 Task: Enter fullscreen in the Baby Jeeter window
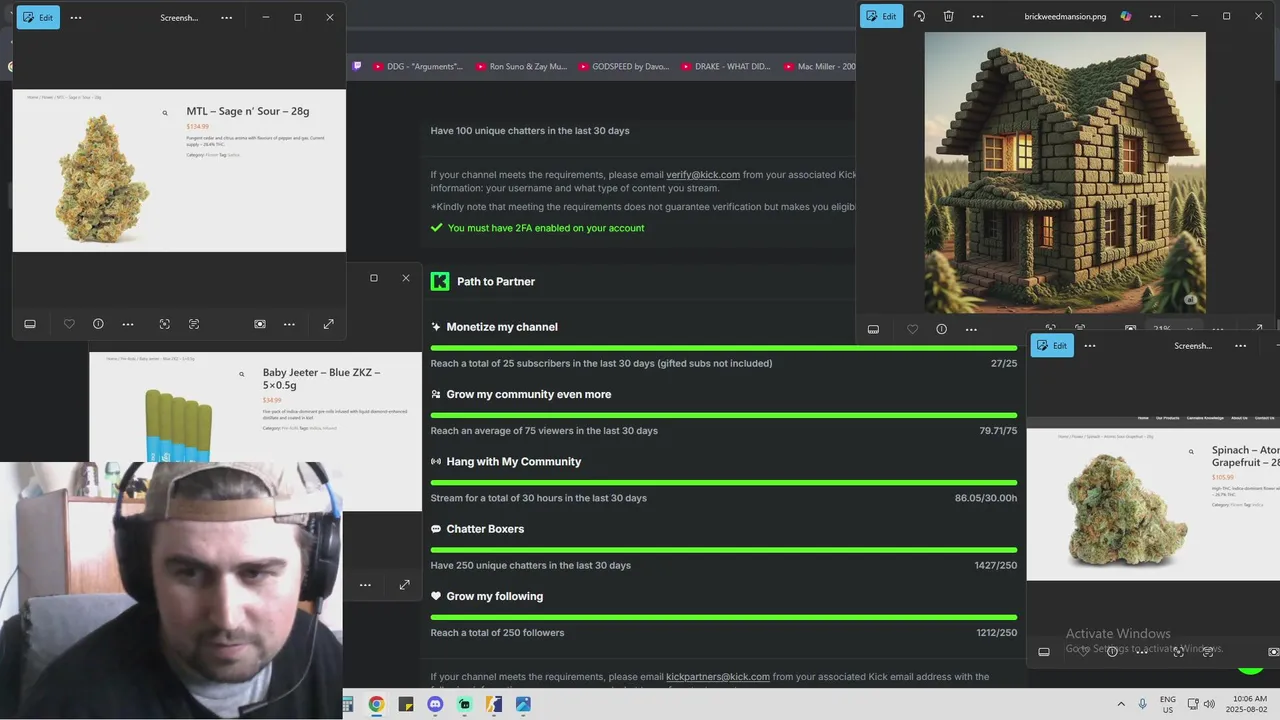click(404, 585)
